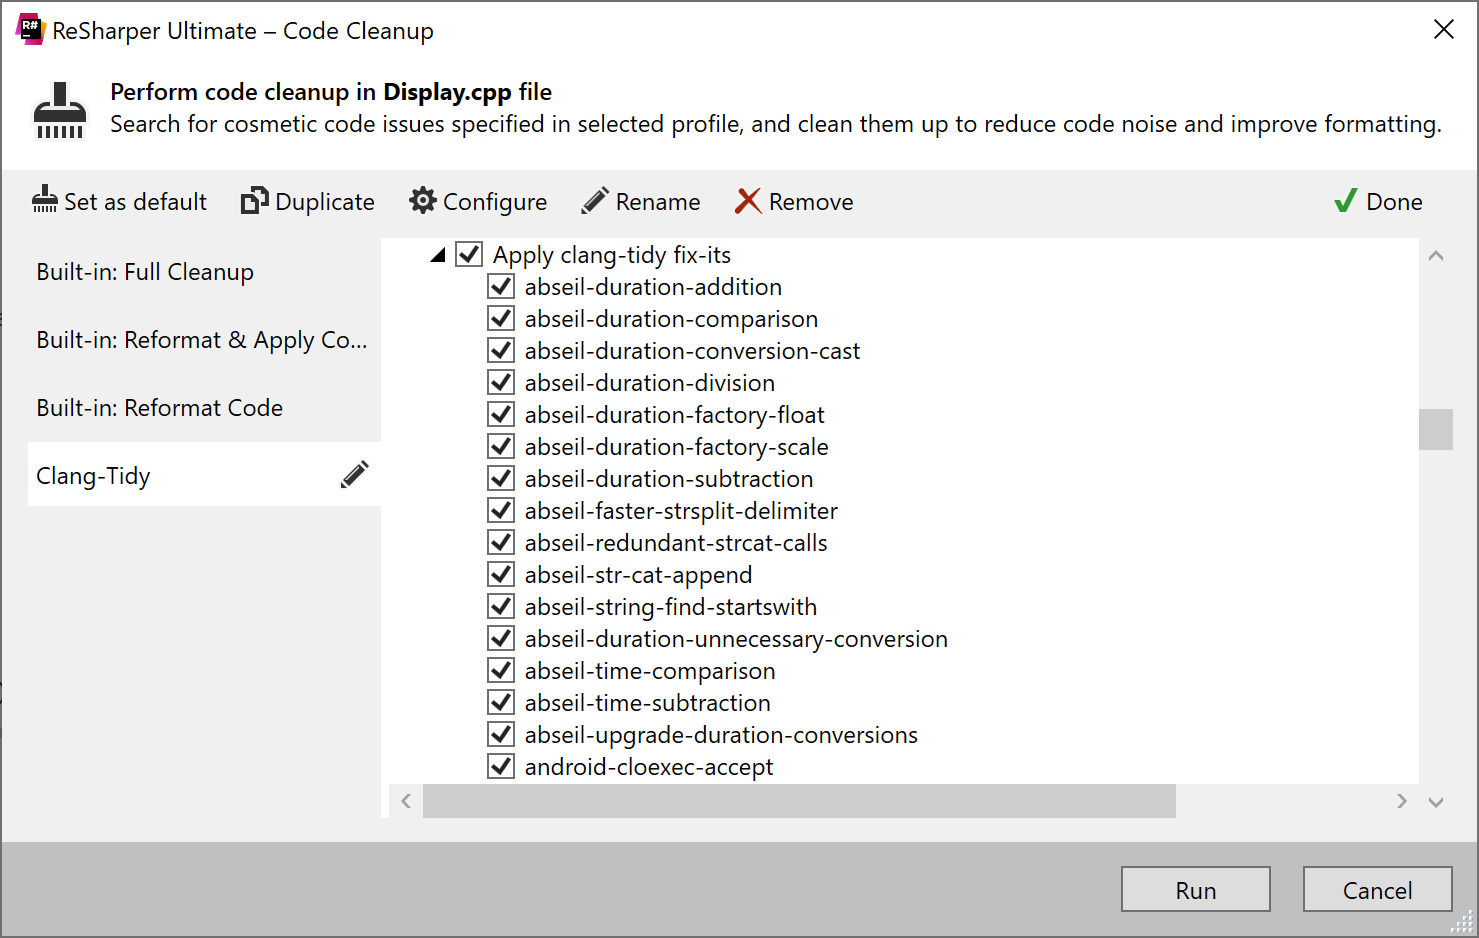Viewport: 1479px width, 938px height.
Task: Click the Set as default toolbar icon
Action: (x=45, y=200)
